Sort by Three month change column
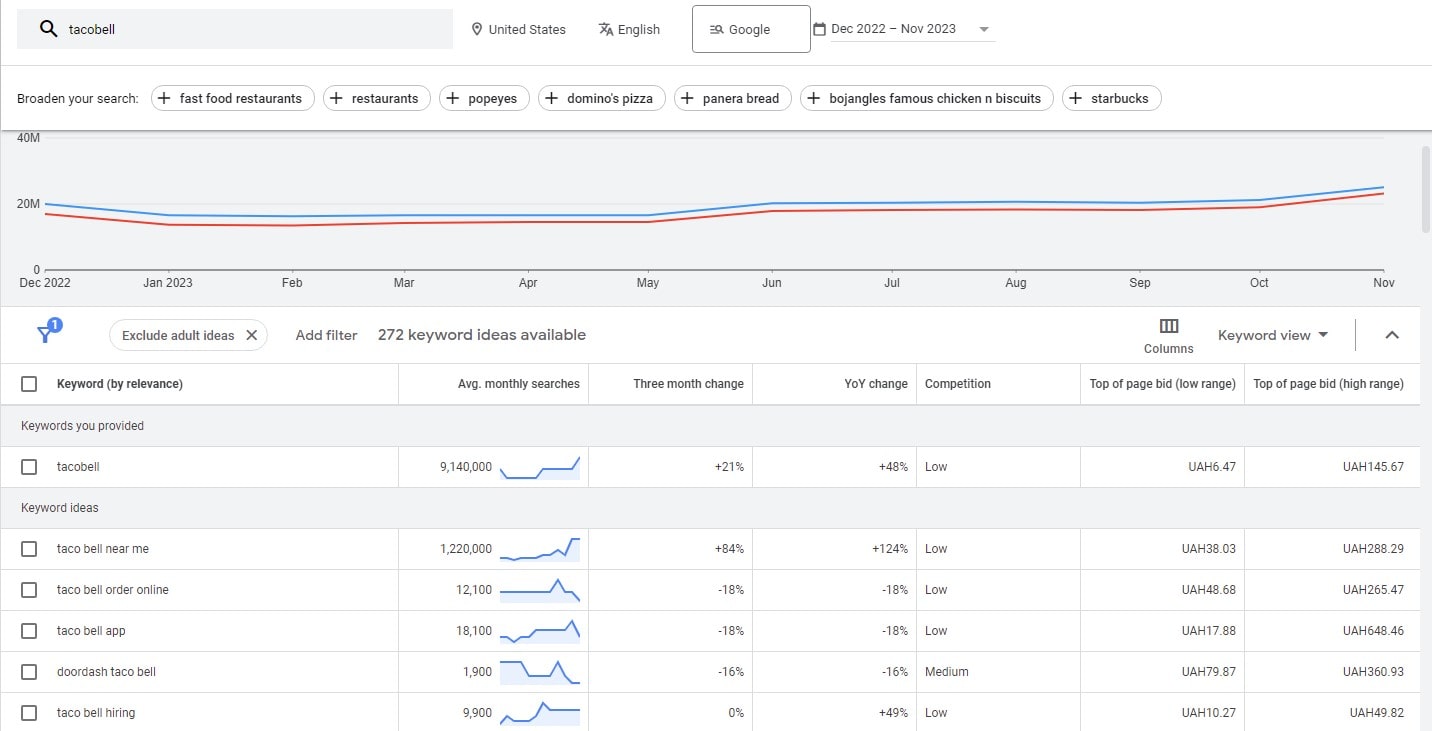The height and width of the screenshot is (731, 1432). [x=688, y=384]
